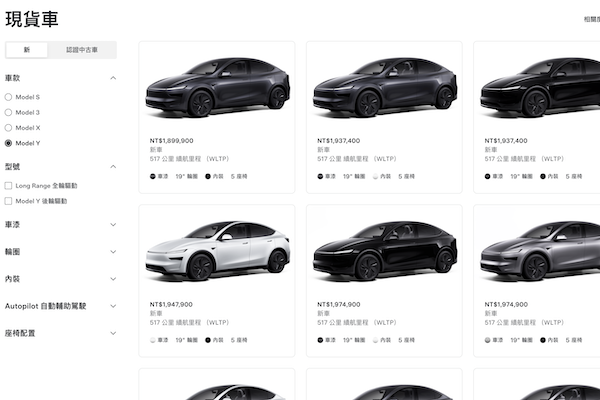Check the Model Y 後輪驅動 checkbox
This screenshot has width=600, height=400.
(x=8, y=201)
